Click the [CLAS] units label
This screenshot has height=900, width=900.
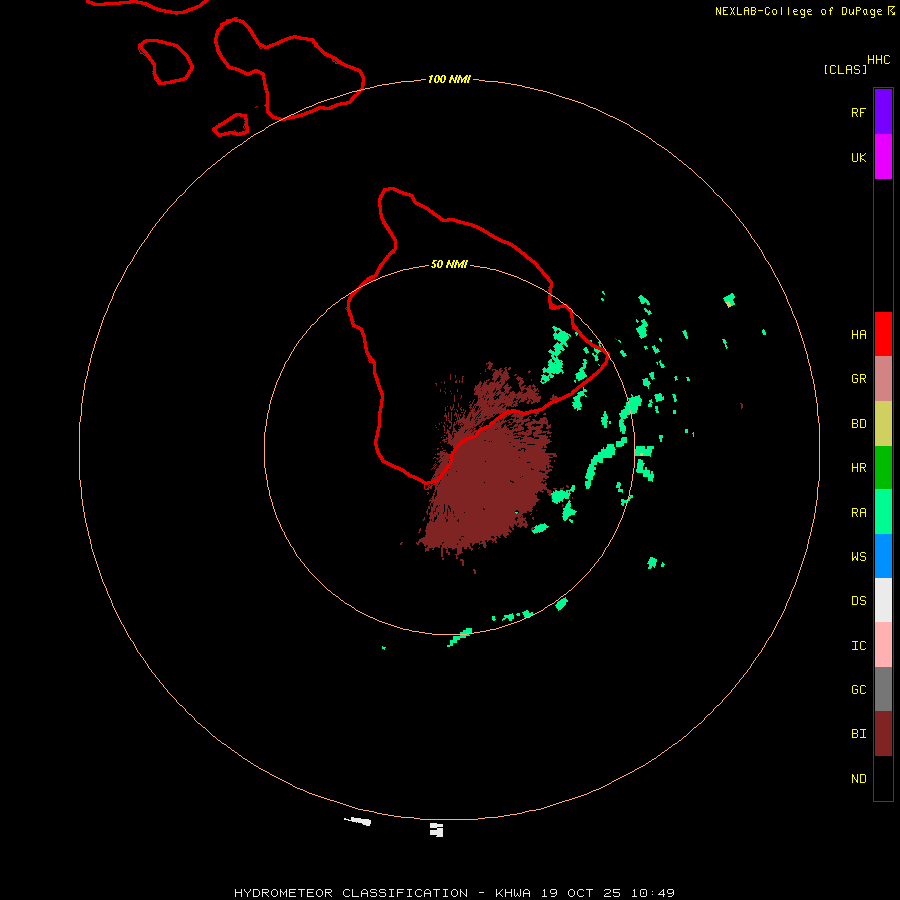[x=845, y=70]
